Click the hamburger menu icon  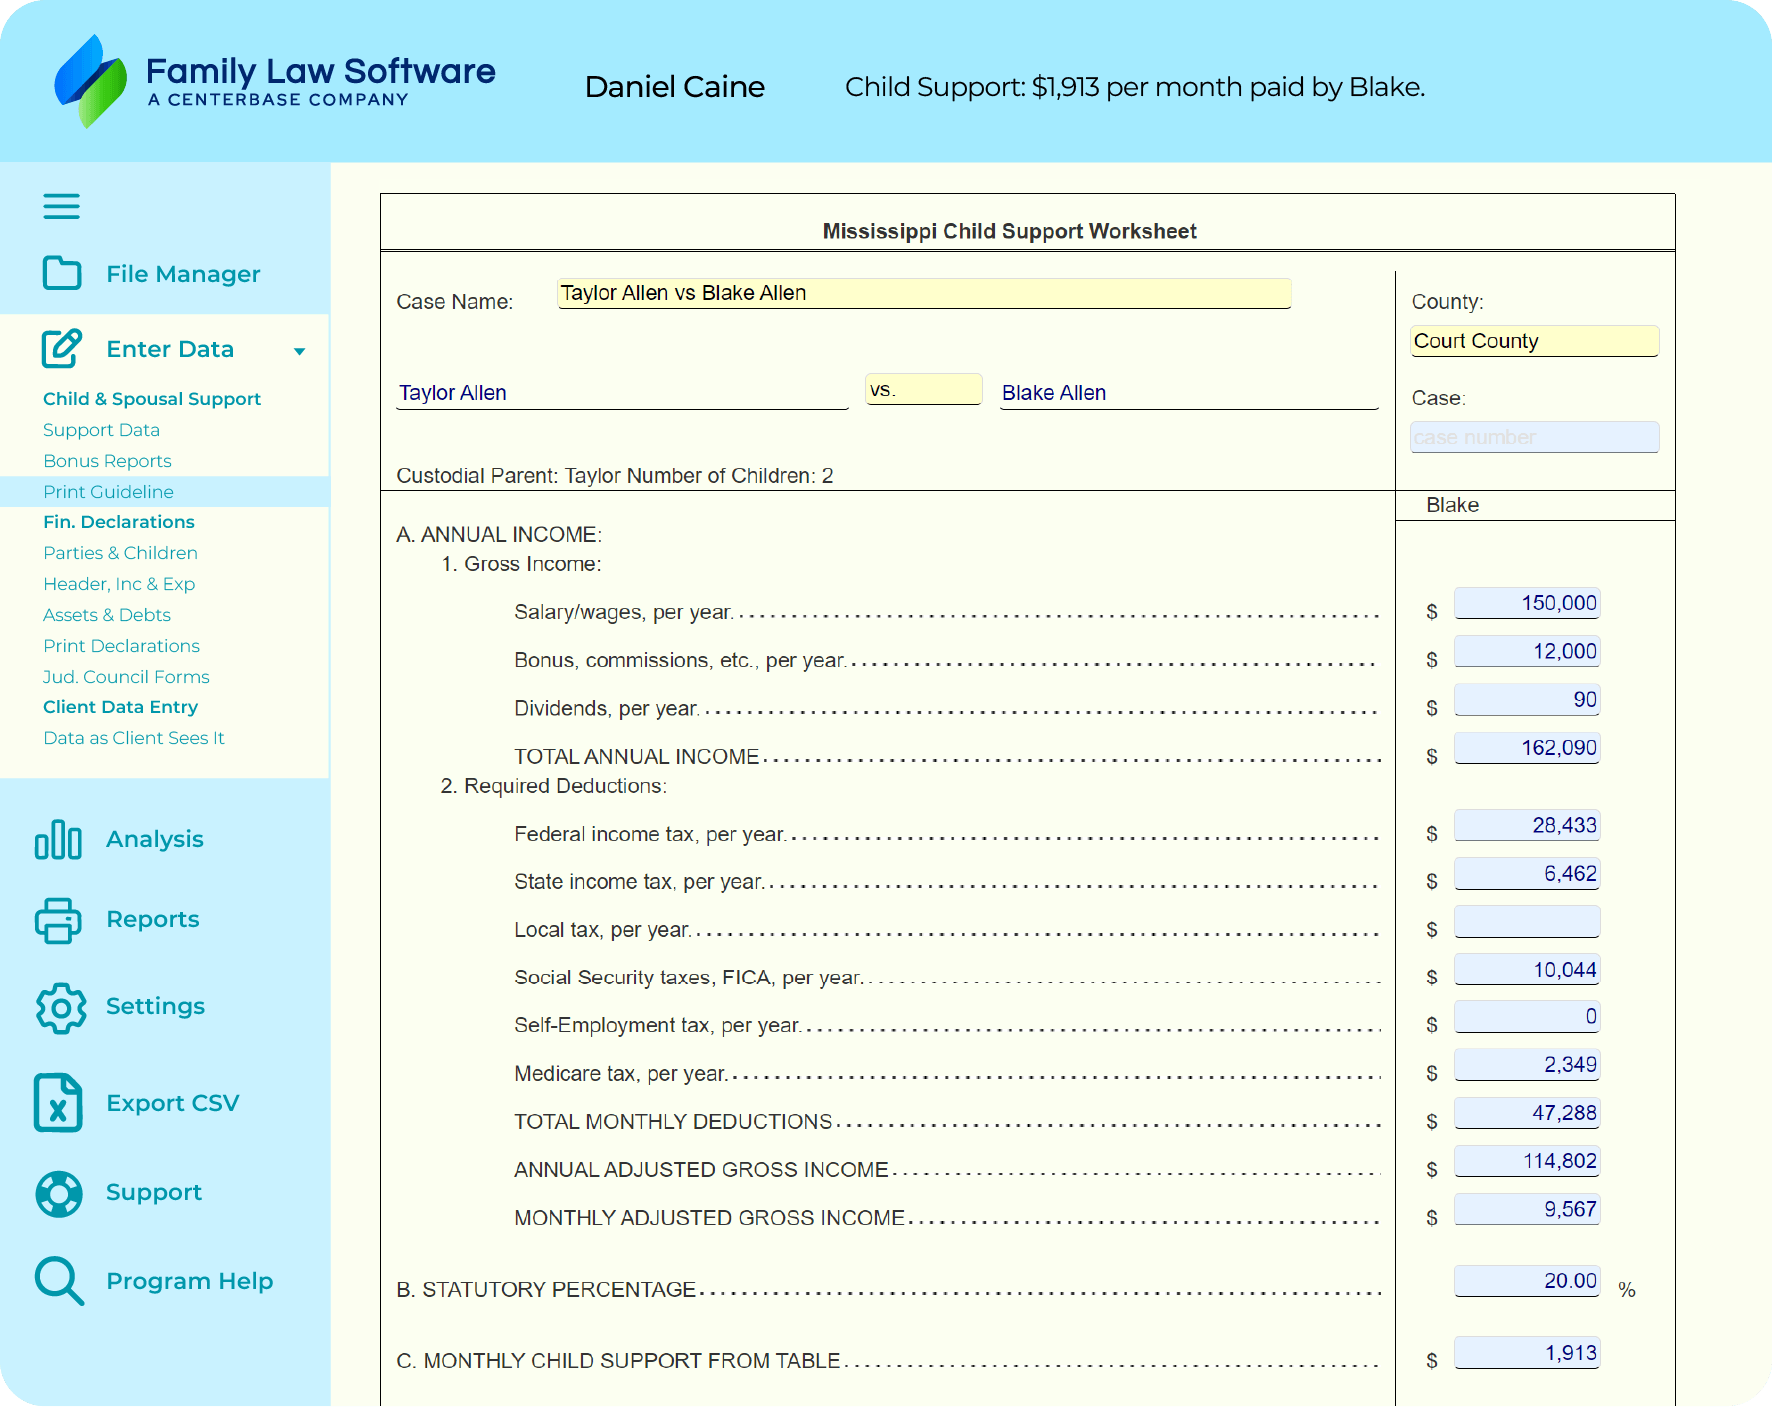(61, 206)
